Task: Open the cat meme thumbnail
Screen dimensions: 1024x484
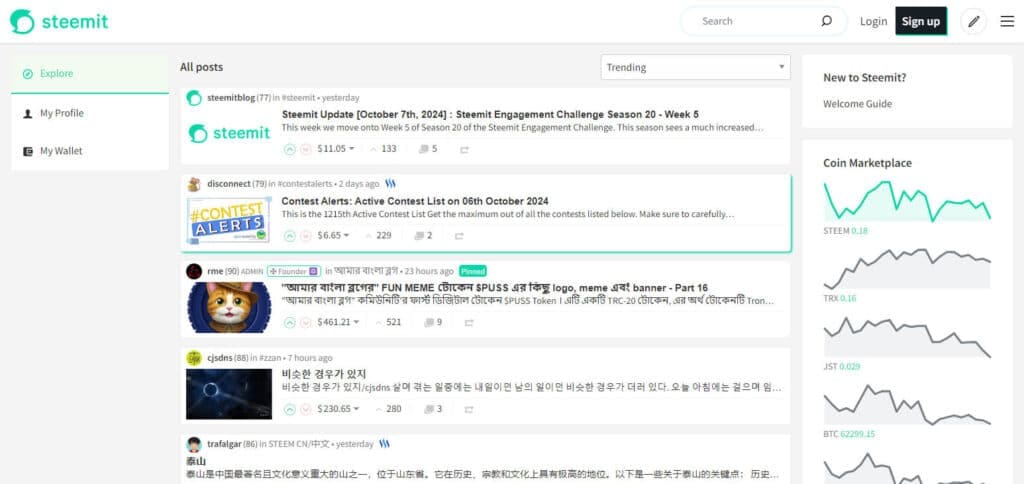Action: (229, 308)
